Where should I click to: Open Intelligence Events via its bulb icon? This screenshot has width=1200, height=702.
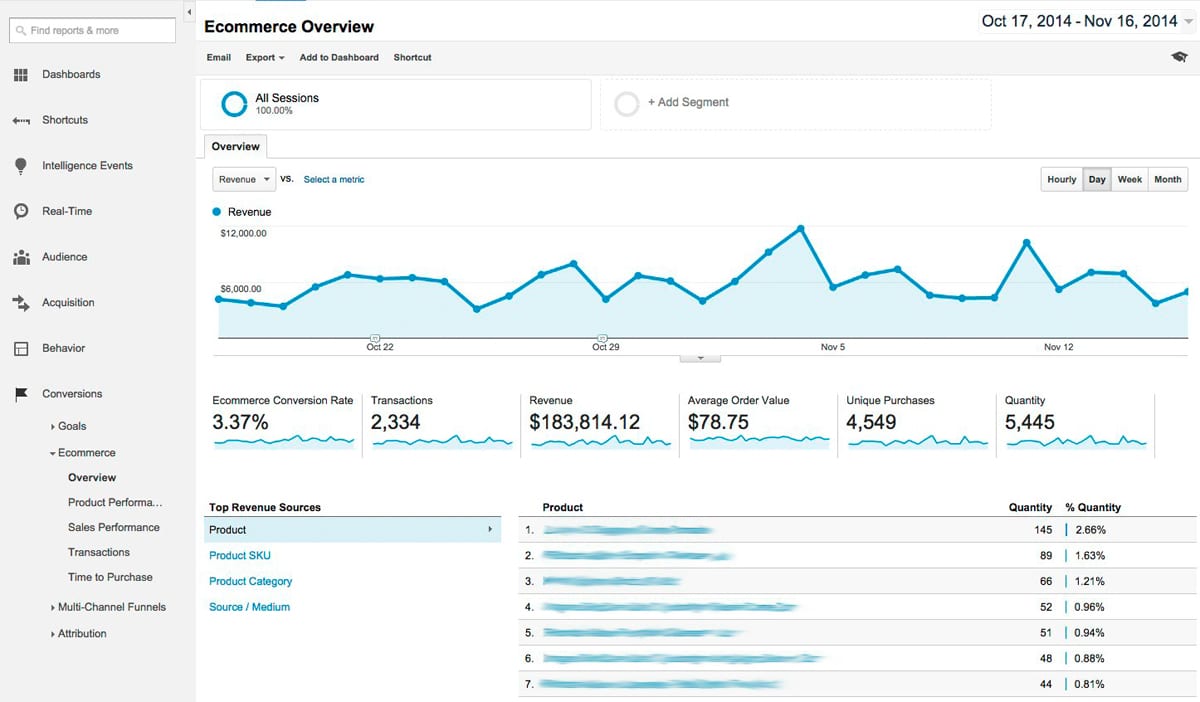[22, 165]
